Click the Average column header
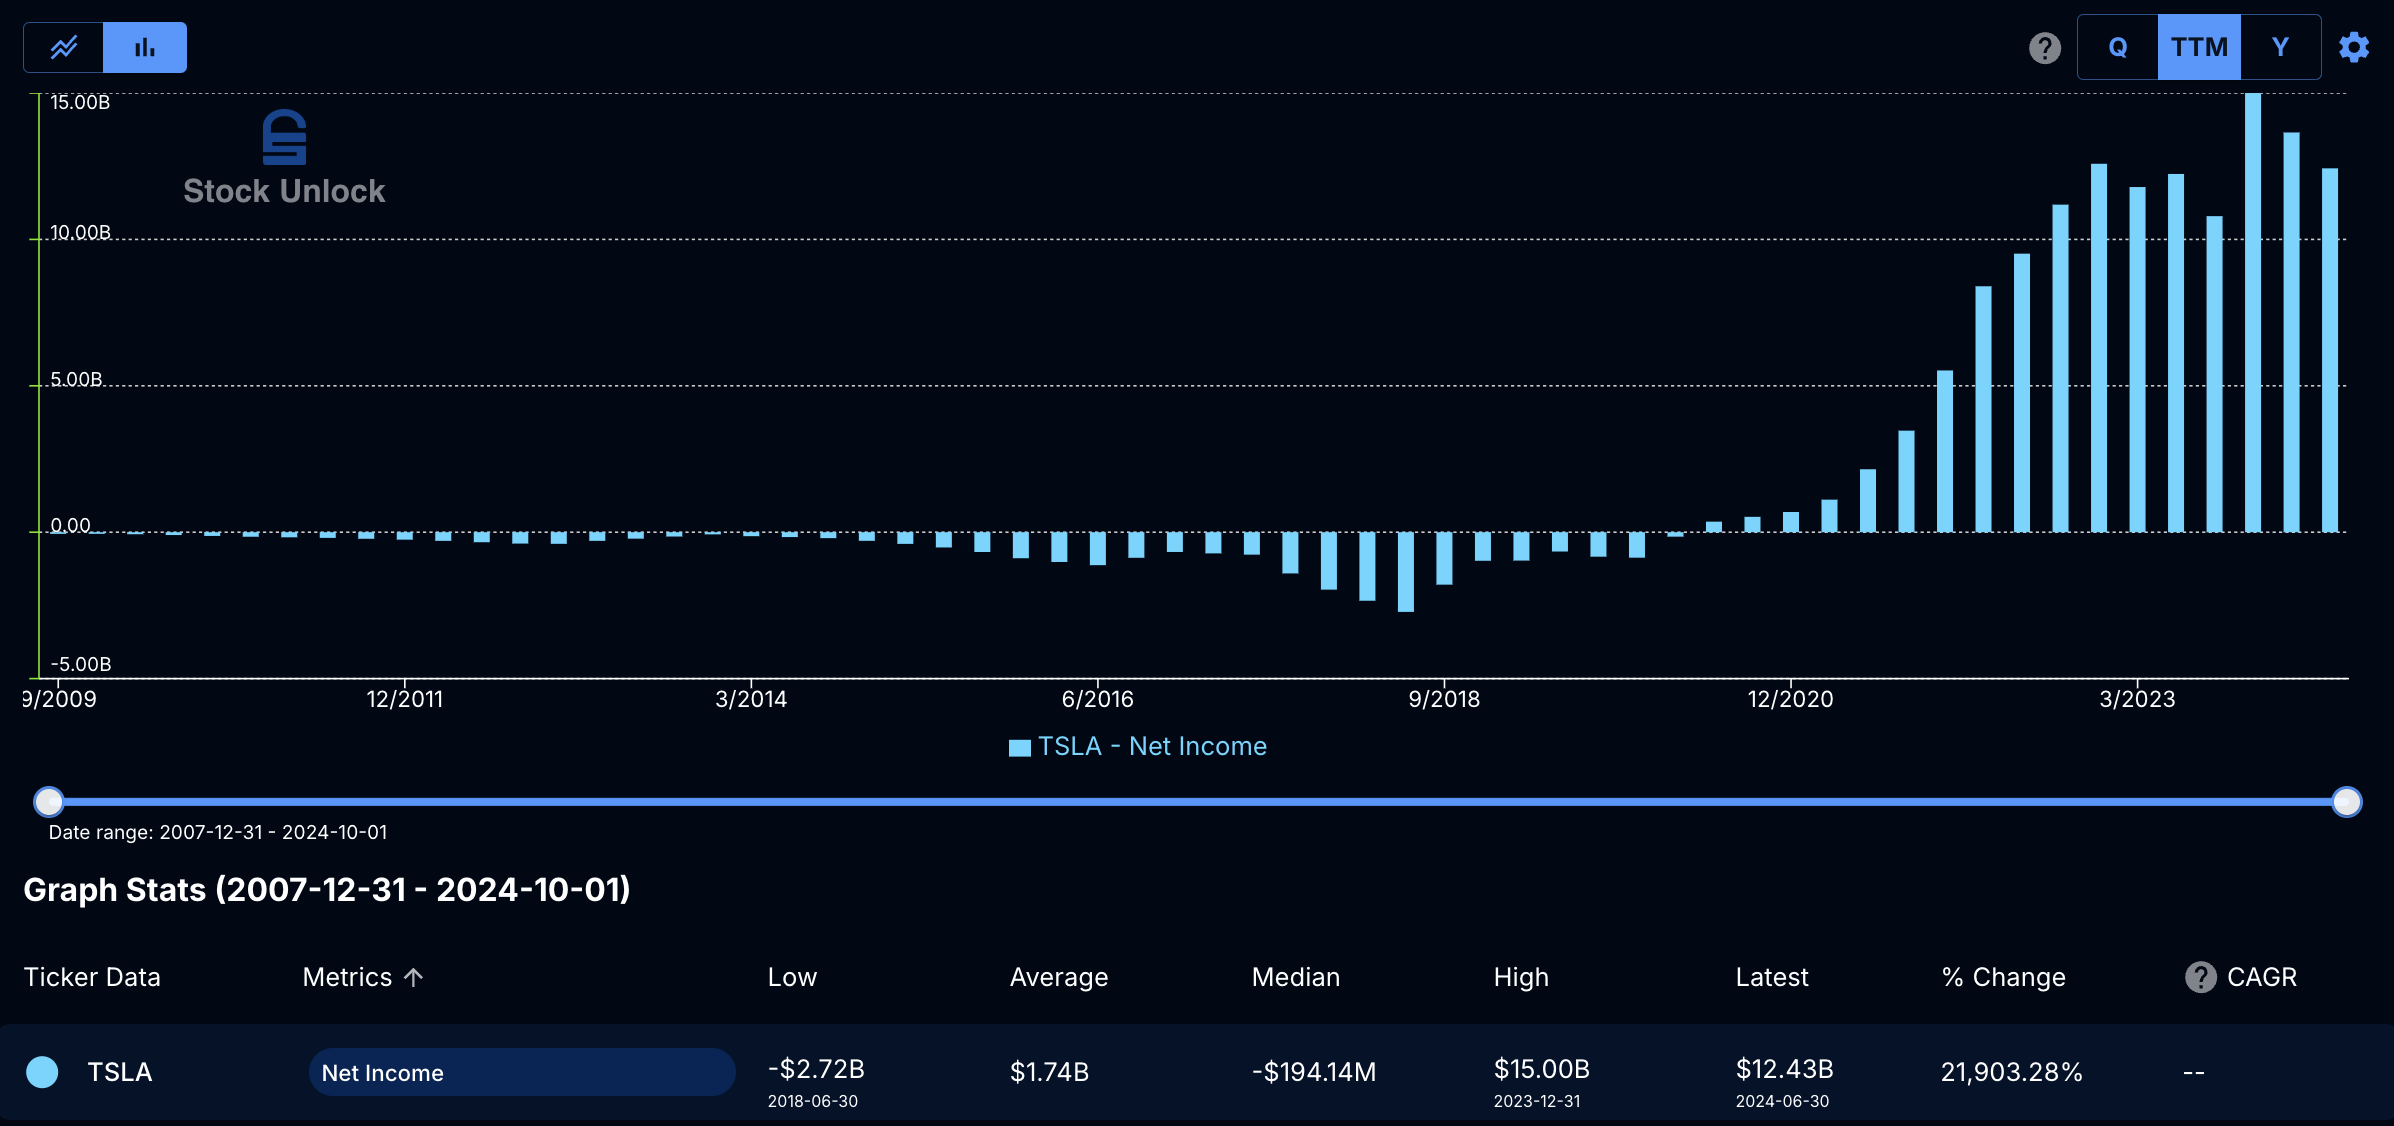This screenshot has height=1126, width=2394. (x=1059, y=977)
